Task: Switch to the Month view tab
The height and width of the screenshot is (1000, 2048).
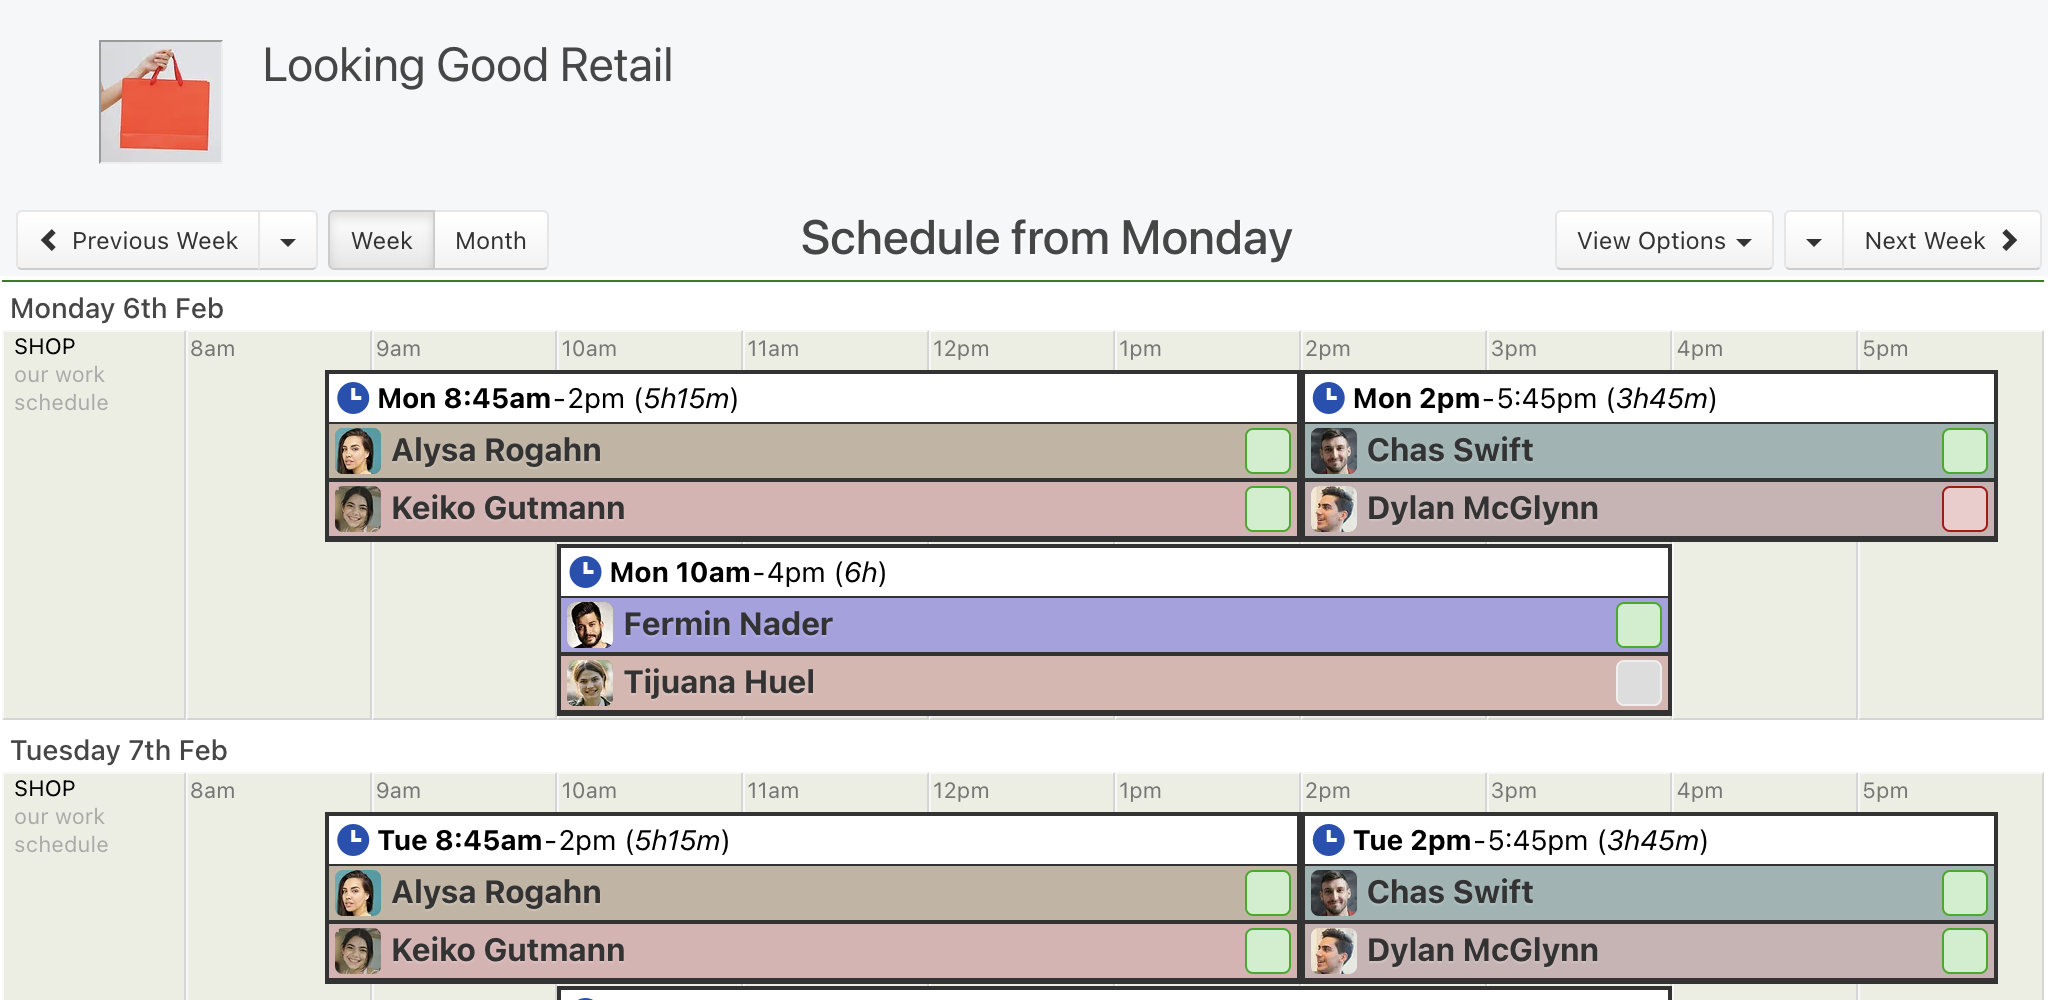Action: [491, 240]
